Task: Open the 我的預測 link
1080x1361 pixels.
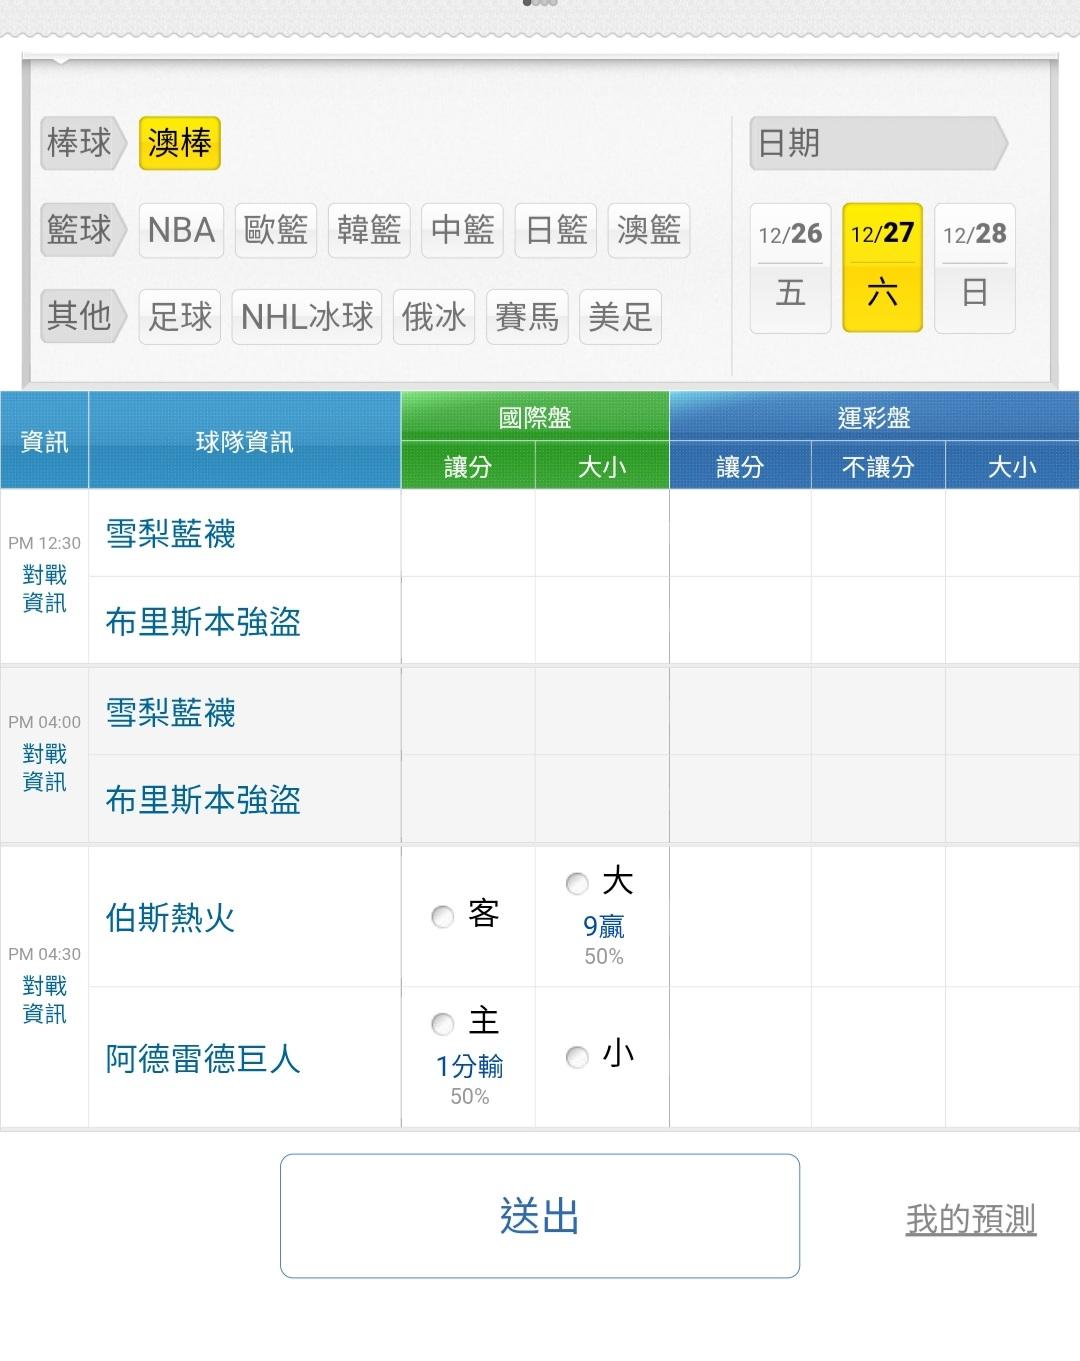Action: [970, 1218]
